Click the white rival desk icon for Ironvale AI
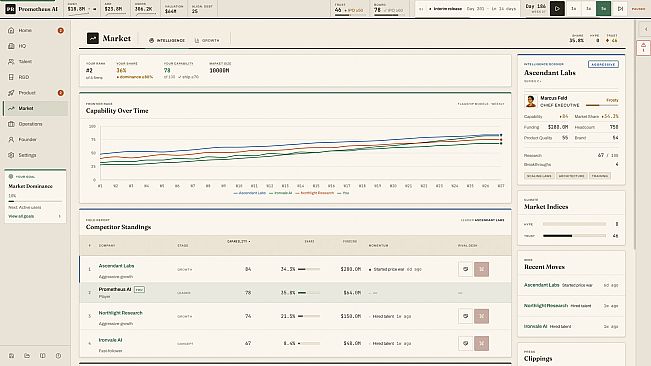The width and height of the screenshot is (651, 366). [x=465, y=343]
